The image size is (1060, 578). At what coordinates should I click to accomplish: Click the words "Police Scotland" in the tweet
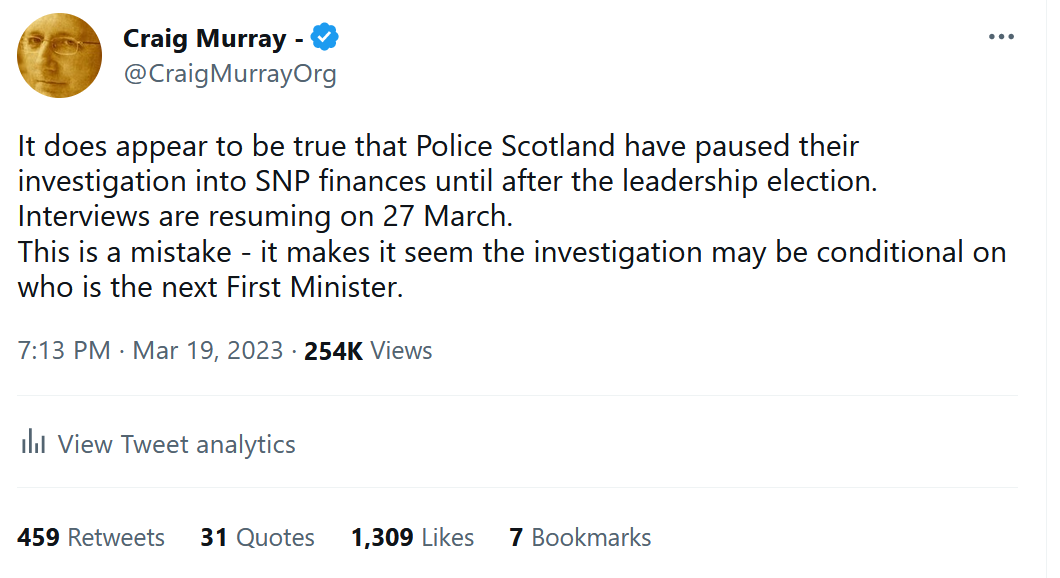[x=528, y=146]
